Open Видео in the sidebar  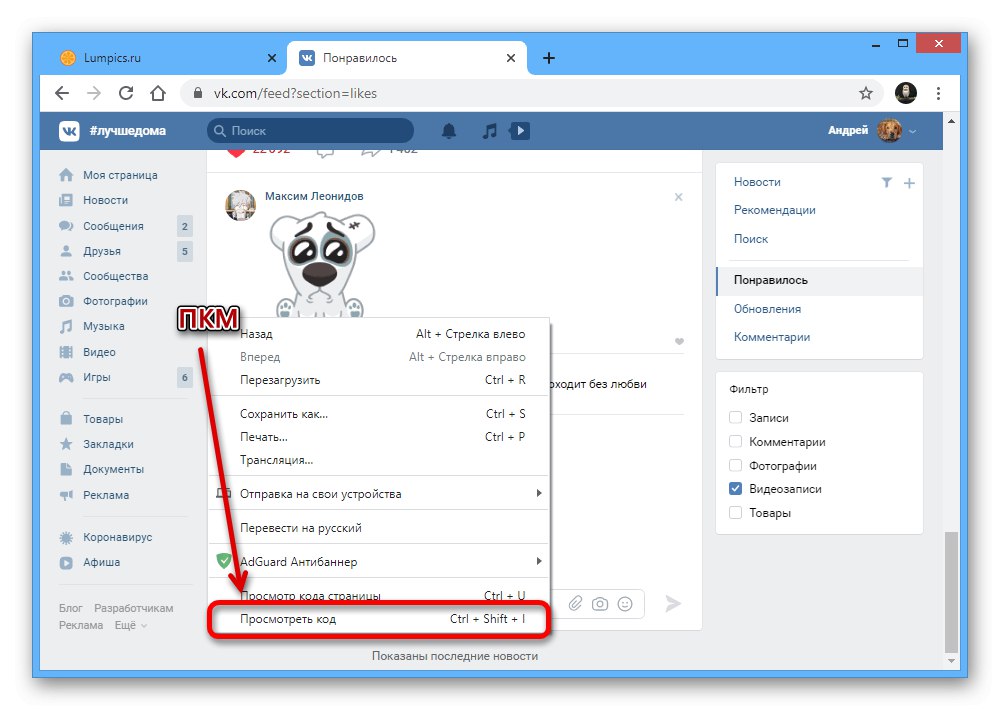coord(99,352)
